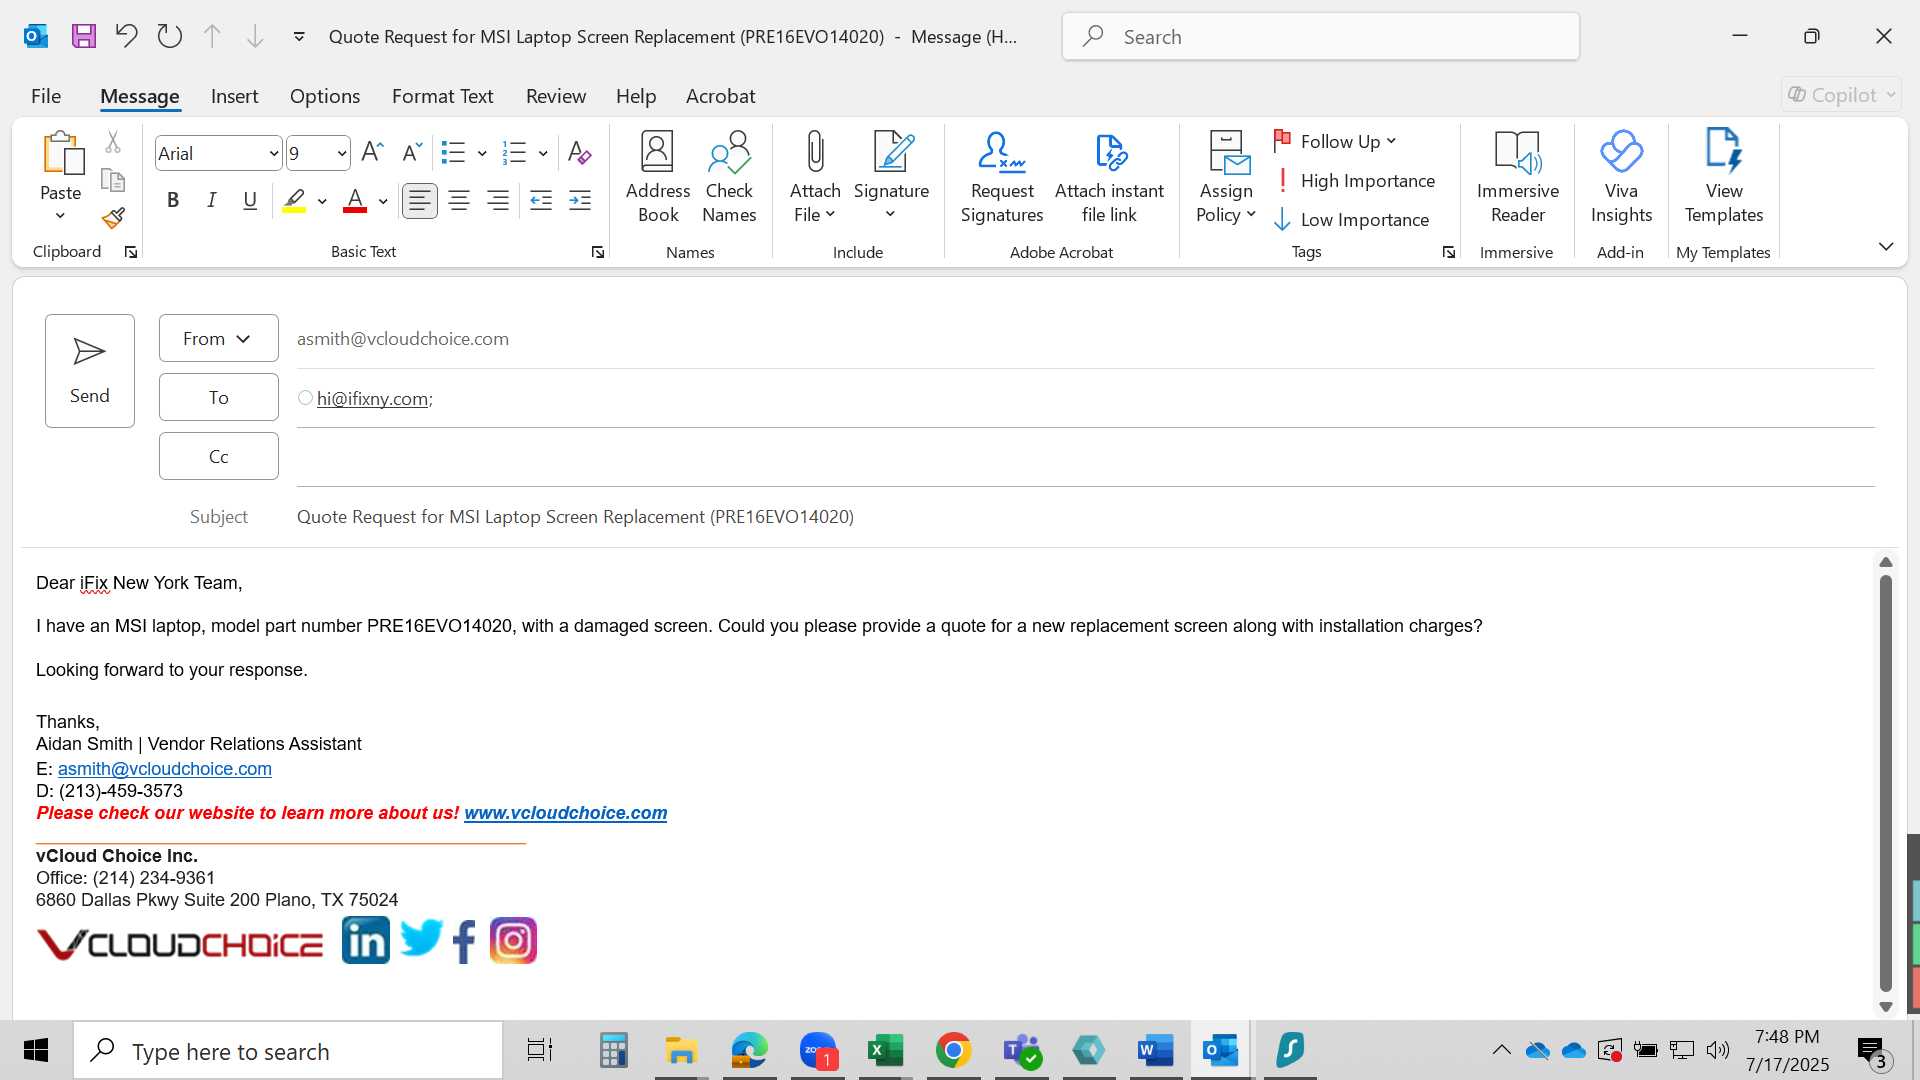This screenshot has height=1080, width=1920.
Task: Open the asmith@vcloudchoice.com signature link
Action: tap(165, 769)
